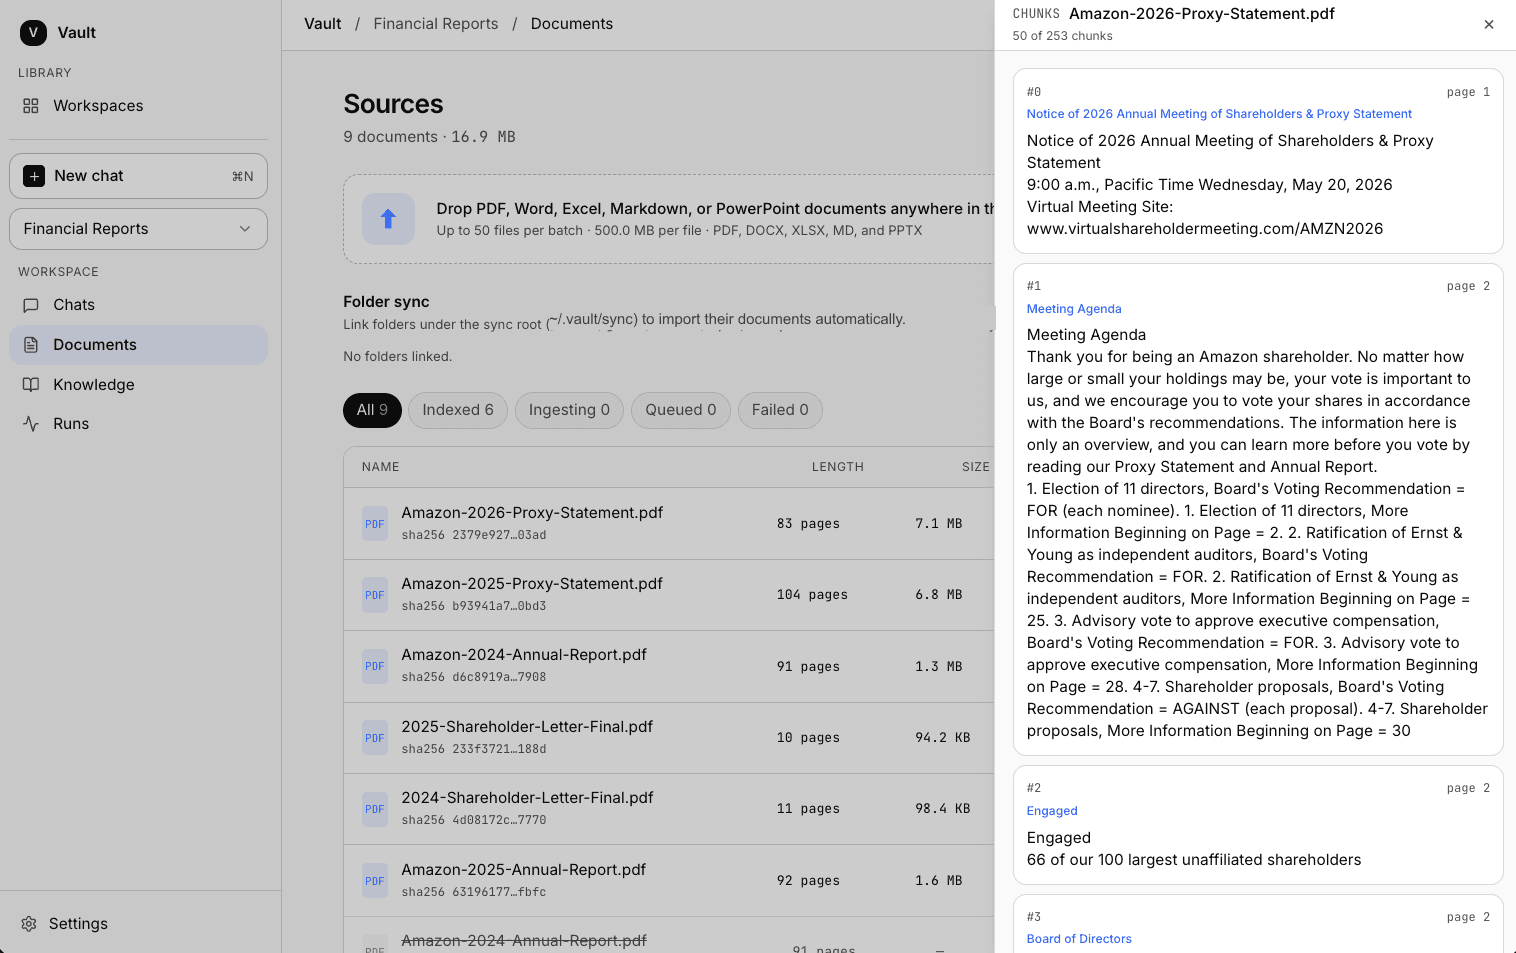Filter by Failed 0 documents
Image resolution: width=1516 pixels, height=953 pixels.
click(780, 410)
